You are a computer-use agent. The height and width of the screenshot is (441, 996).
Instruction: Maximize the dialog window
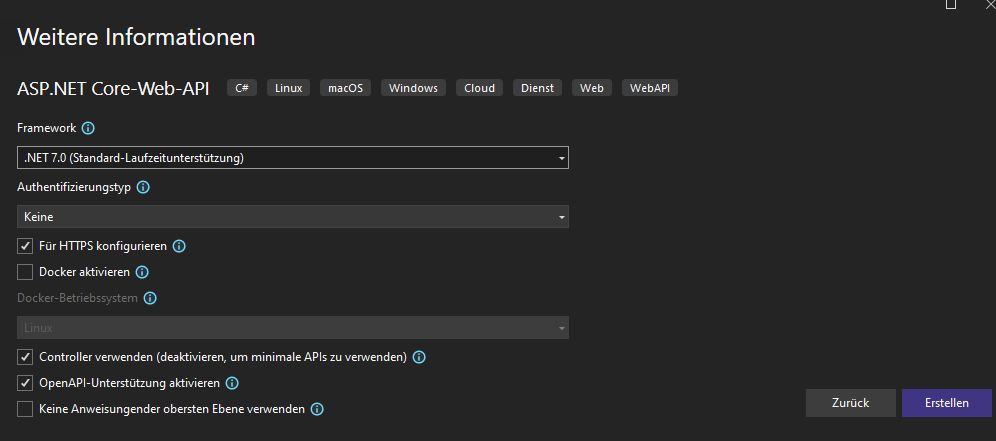coord(951,4)
